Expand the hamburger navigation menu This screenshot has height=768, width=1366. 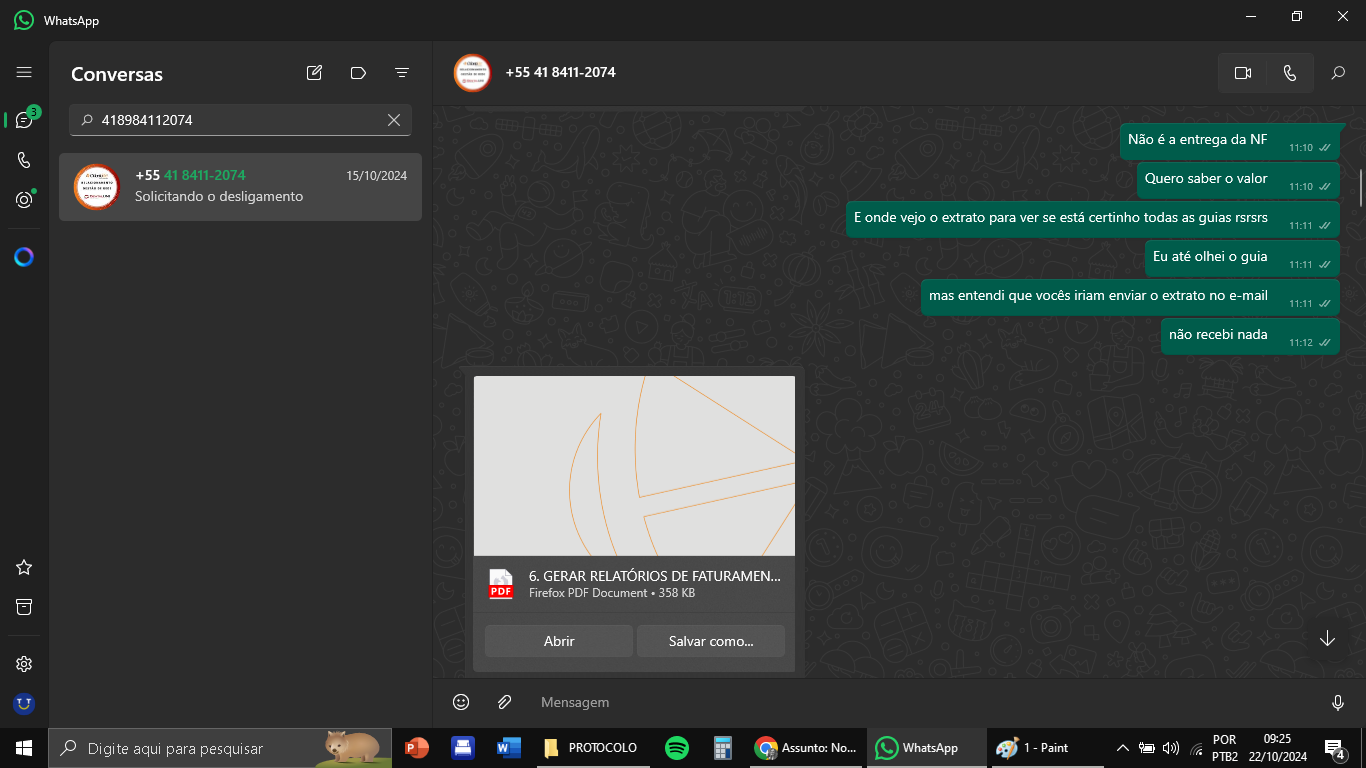point(24,73)
